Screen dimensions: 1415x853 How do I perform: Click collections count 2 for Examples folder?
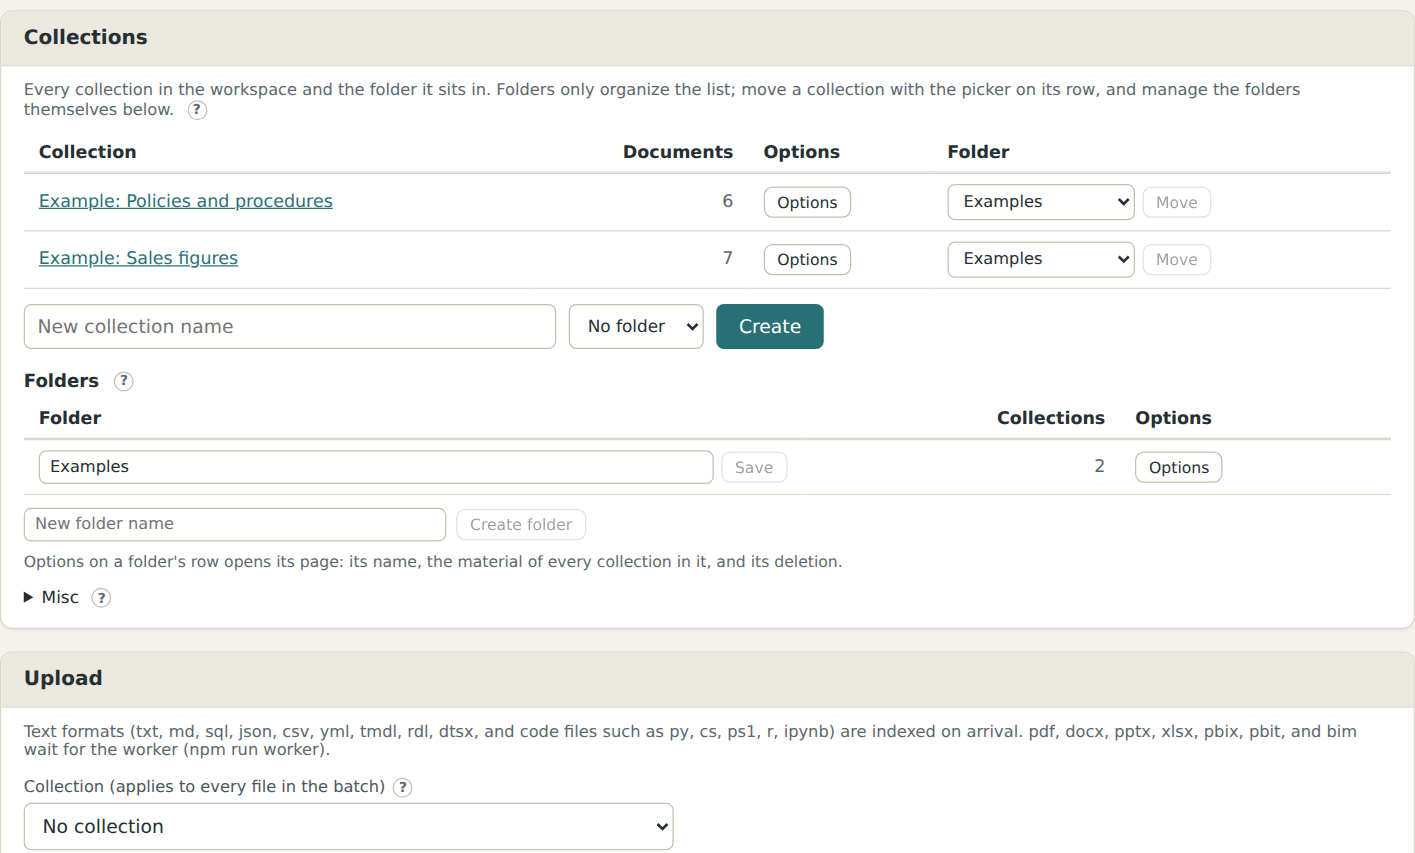[x=1100, y=466]
